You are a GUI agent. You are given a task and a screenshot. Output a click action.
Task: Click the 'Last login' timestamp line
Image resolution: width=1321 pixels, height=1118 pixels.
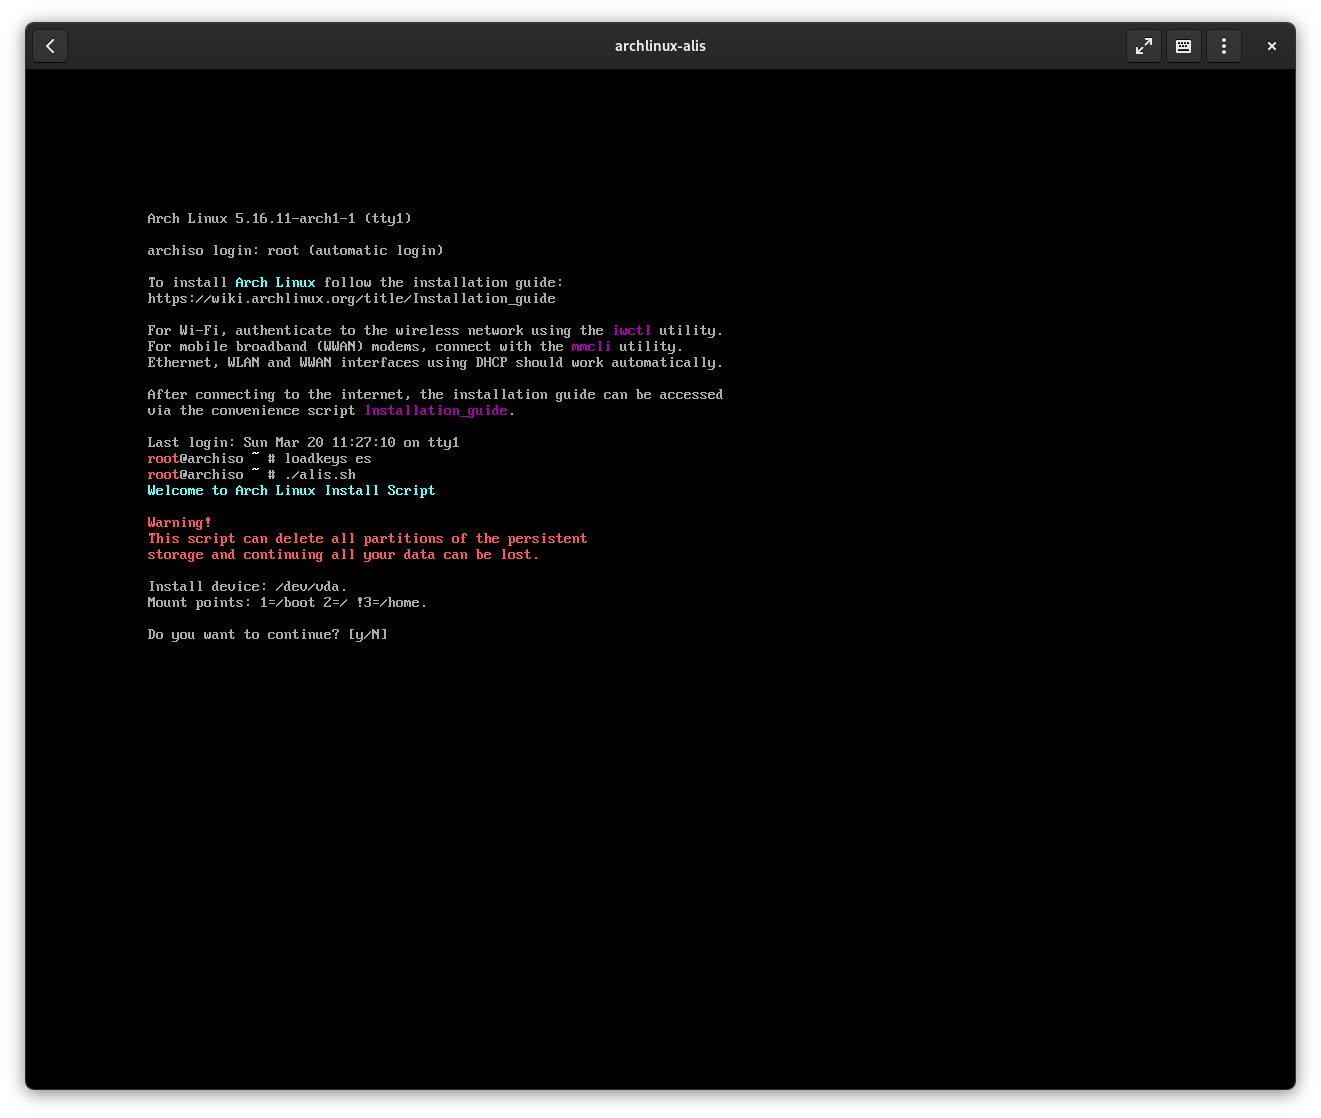click(x=303, y=443)
